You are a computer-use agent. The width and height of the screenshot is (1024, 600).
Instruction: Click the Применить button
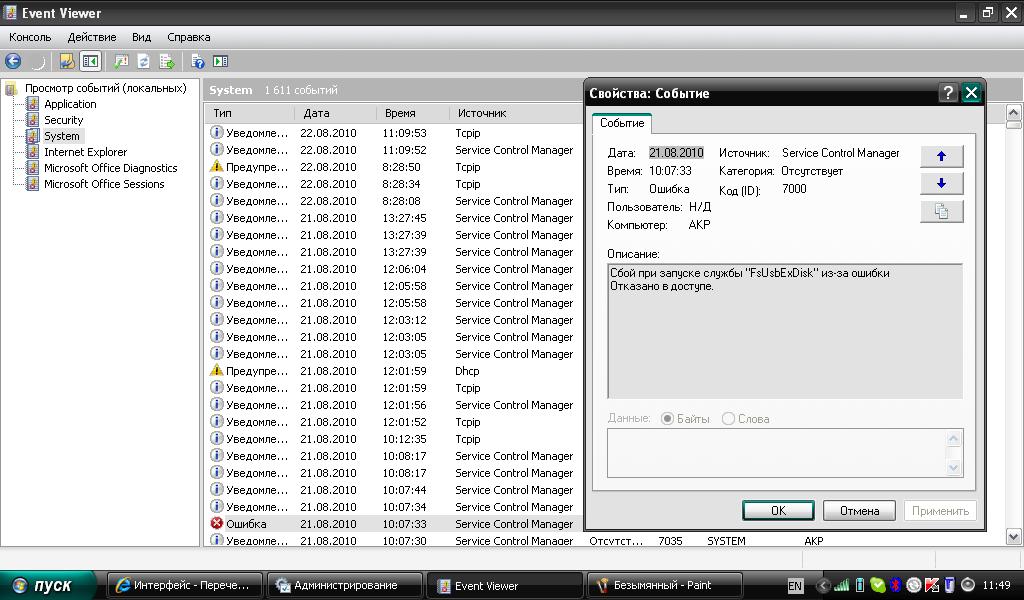pyautogui.click(x=940, y=511)
